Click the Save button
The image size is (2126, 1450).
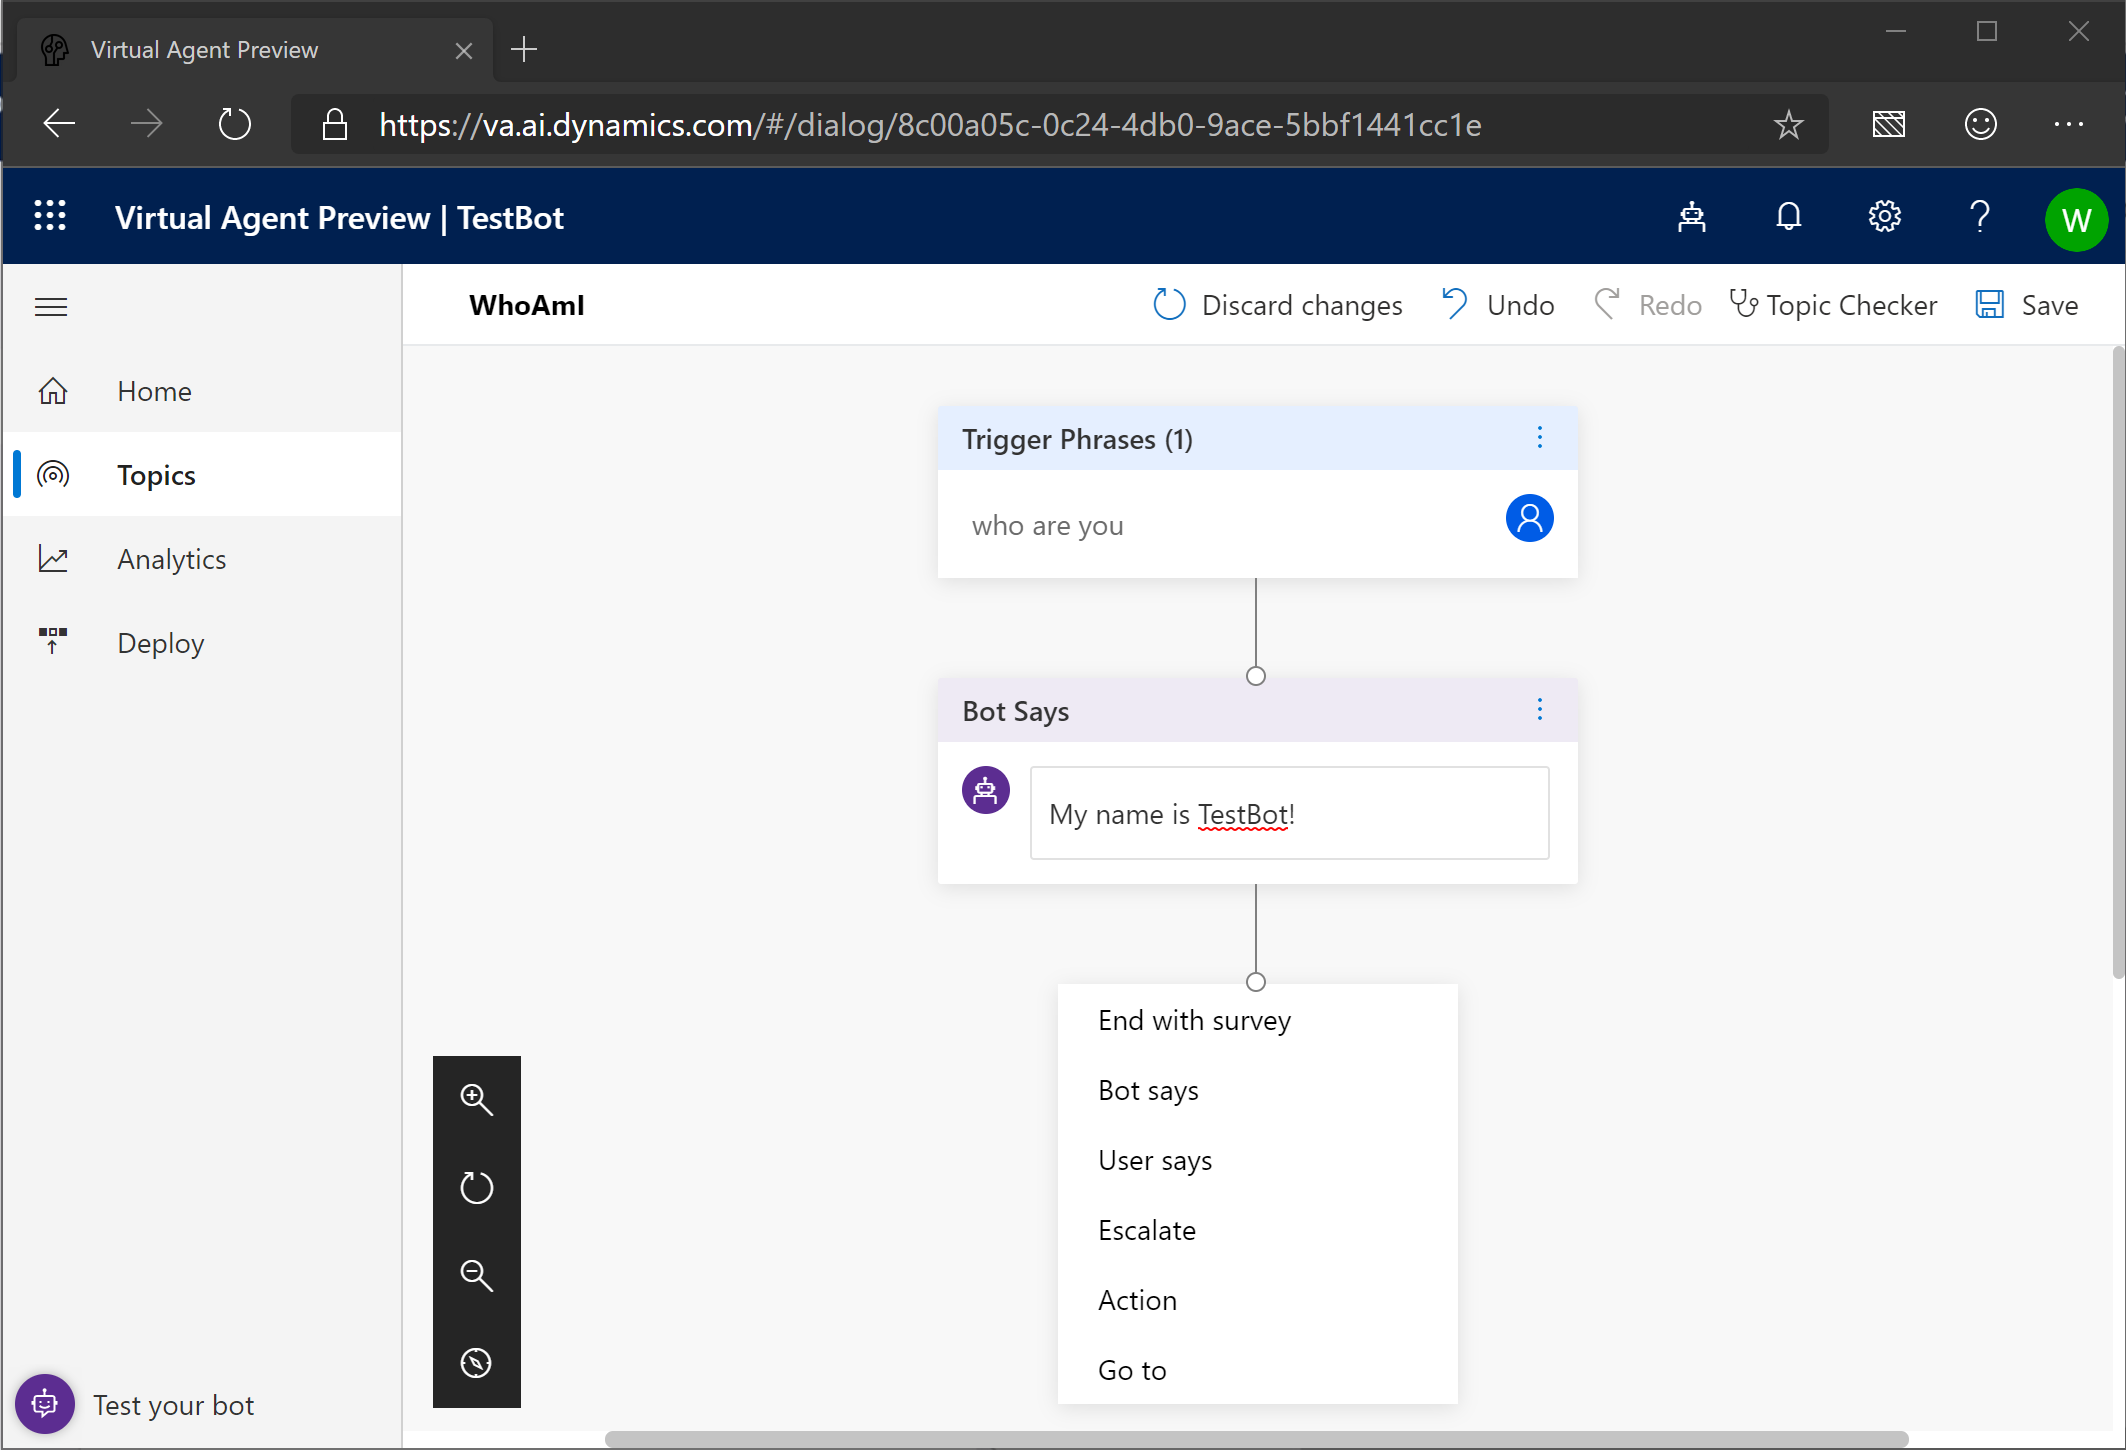2027,305
